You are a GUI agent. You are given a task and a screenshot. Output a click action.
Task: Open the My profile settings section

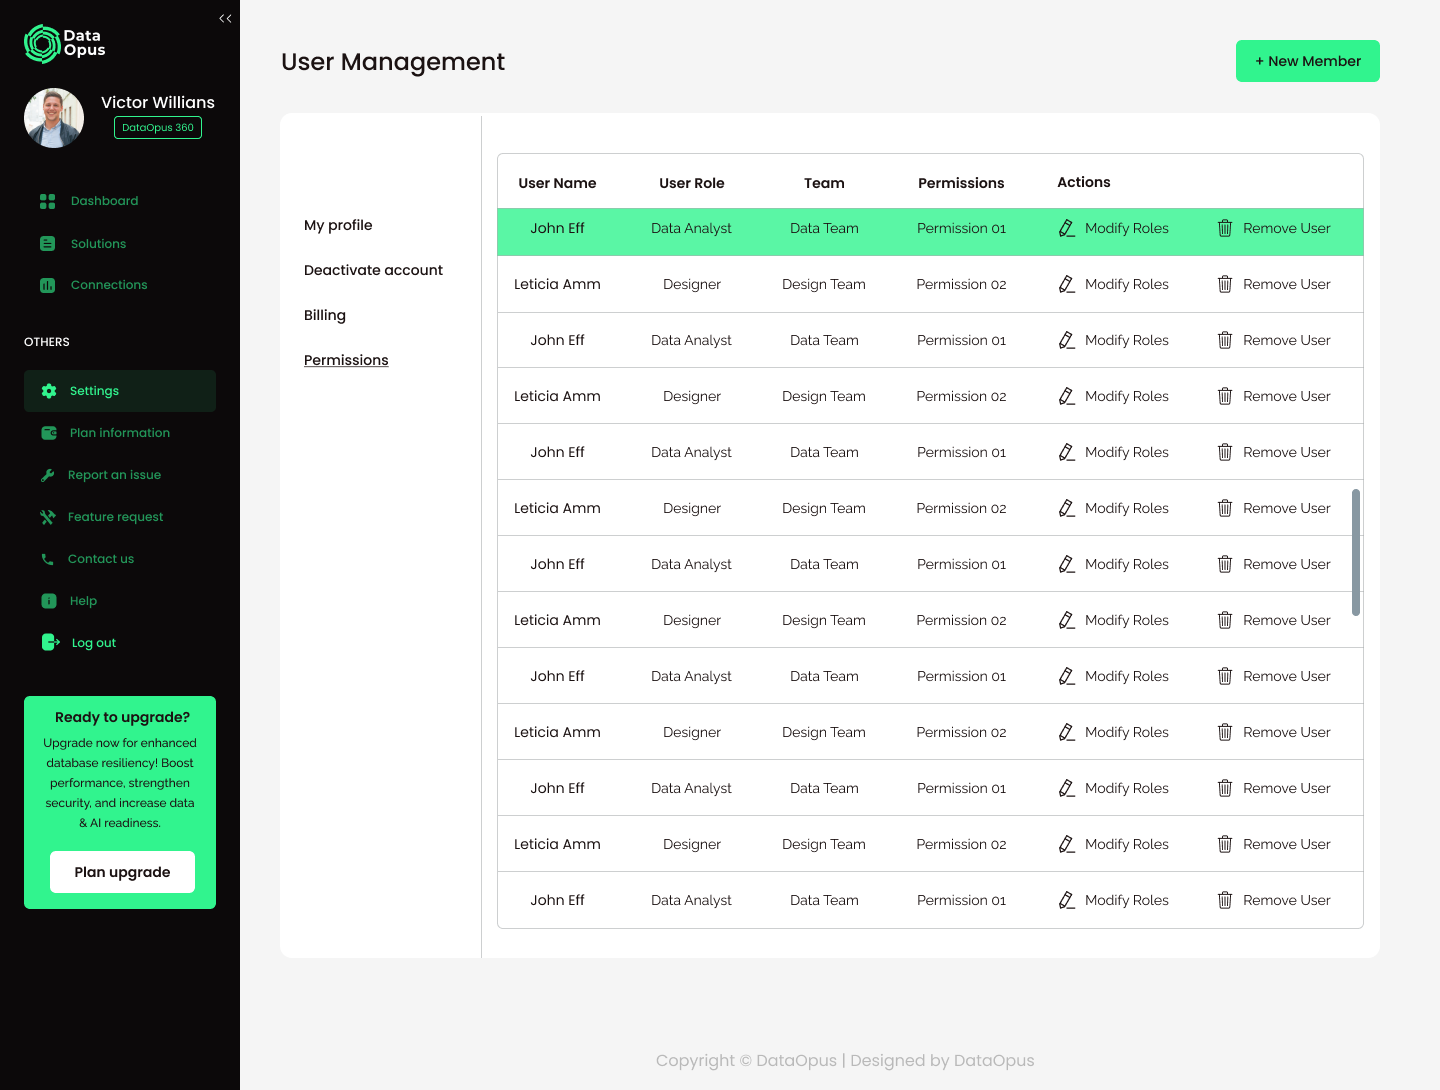(338, 225)
